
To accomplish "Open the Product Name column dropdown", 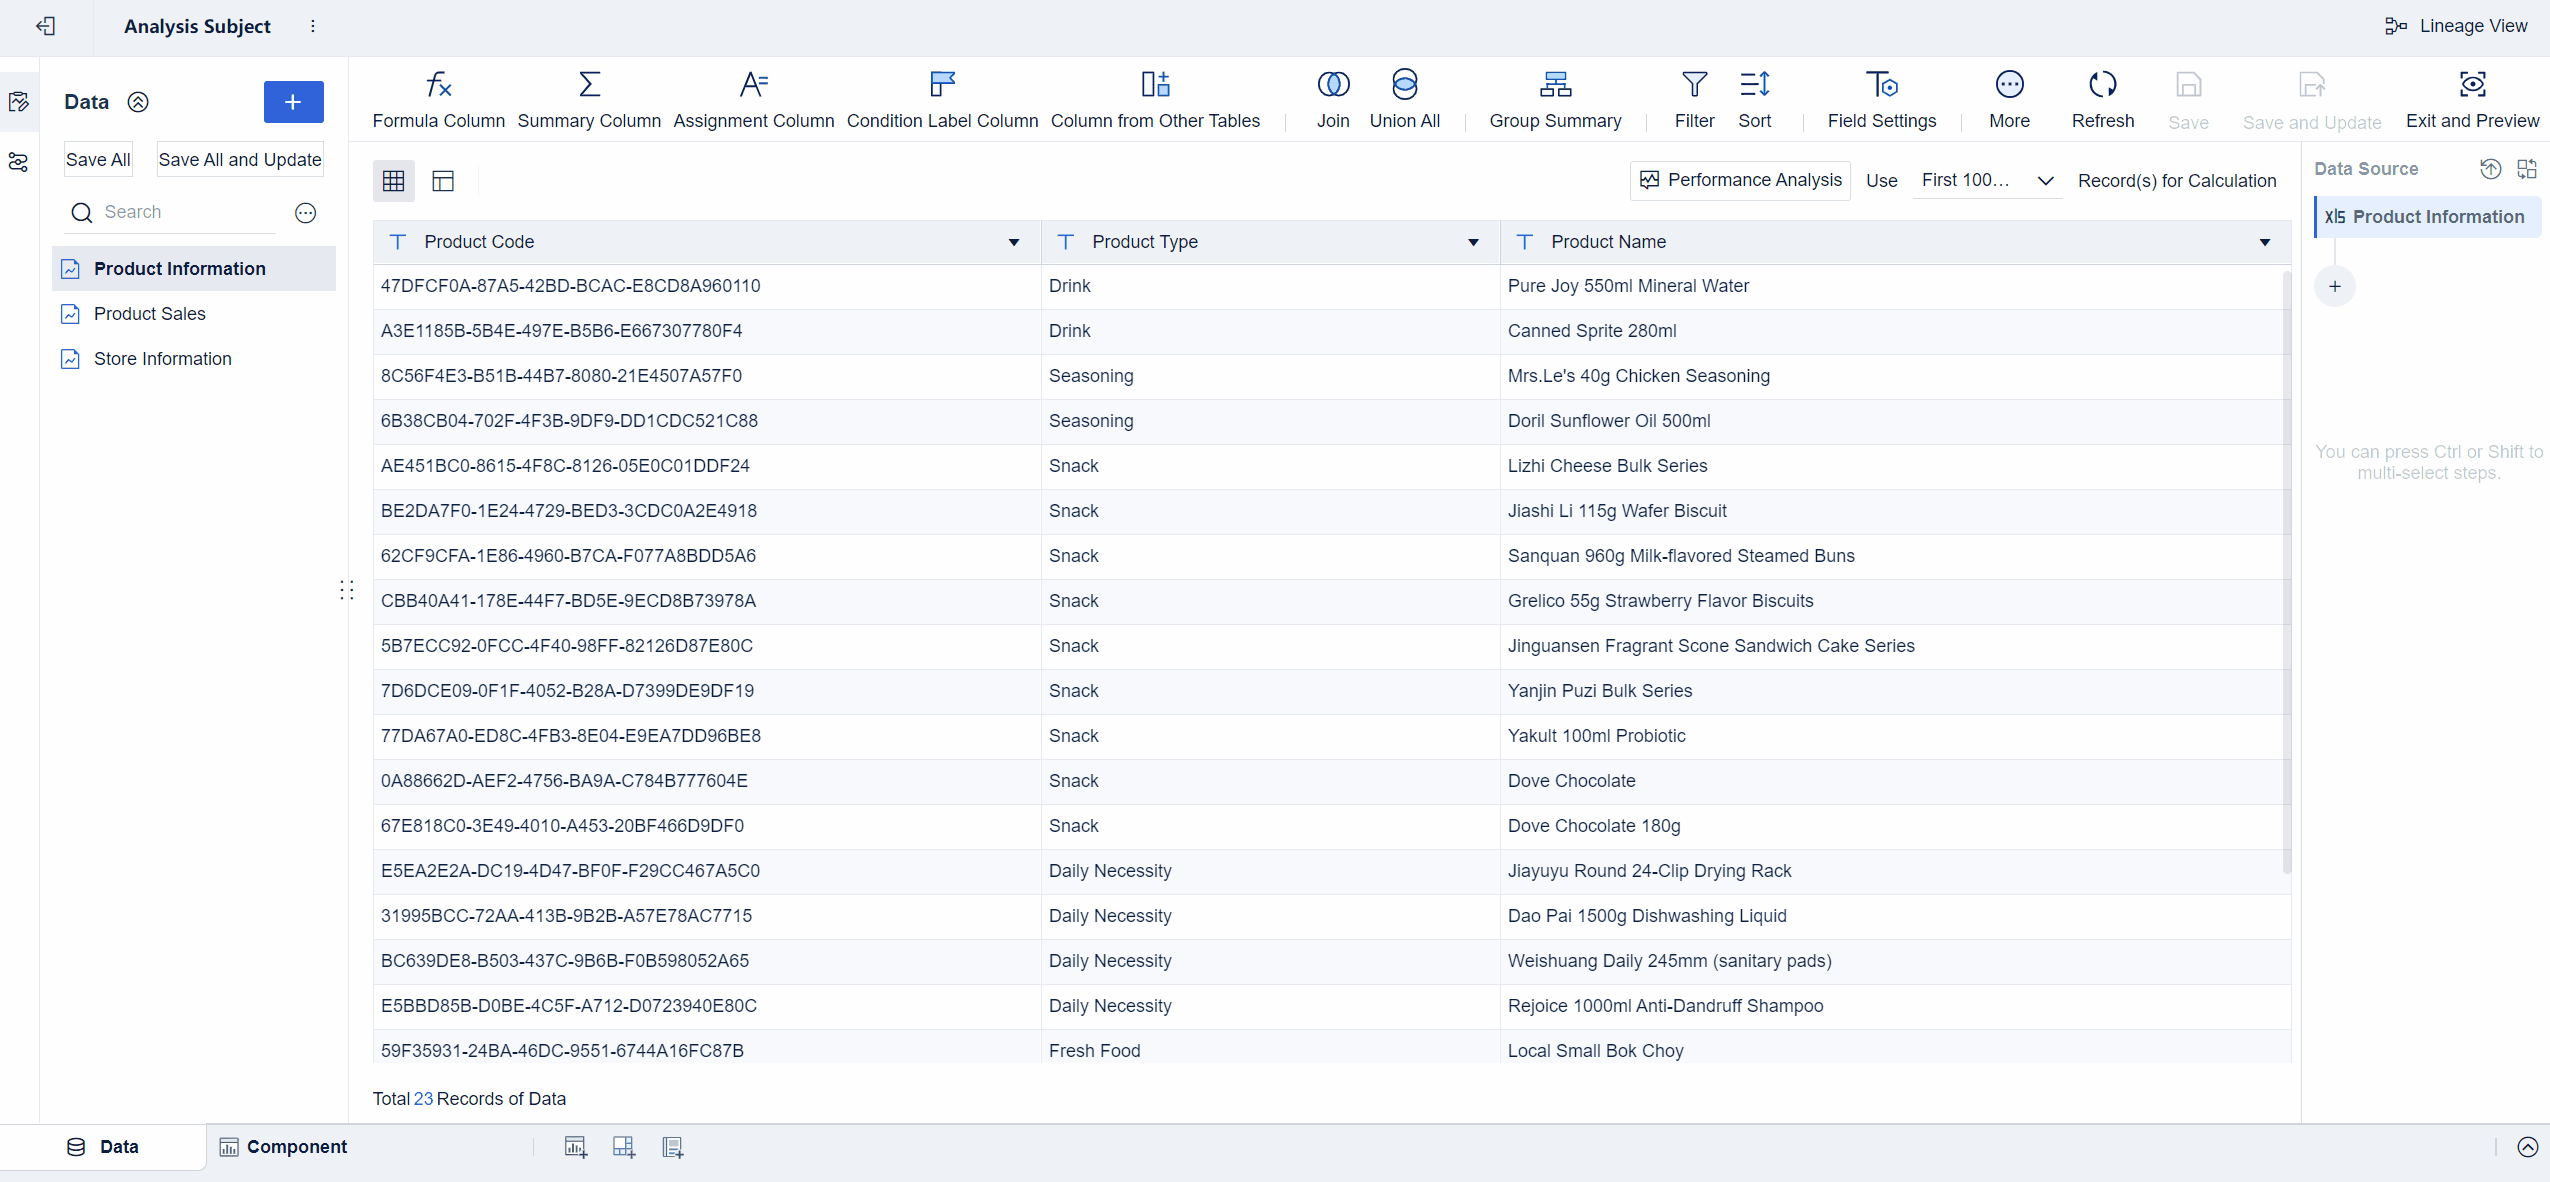I will tap(2265, 242).
